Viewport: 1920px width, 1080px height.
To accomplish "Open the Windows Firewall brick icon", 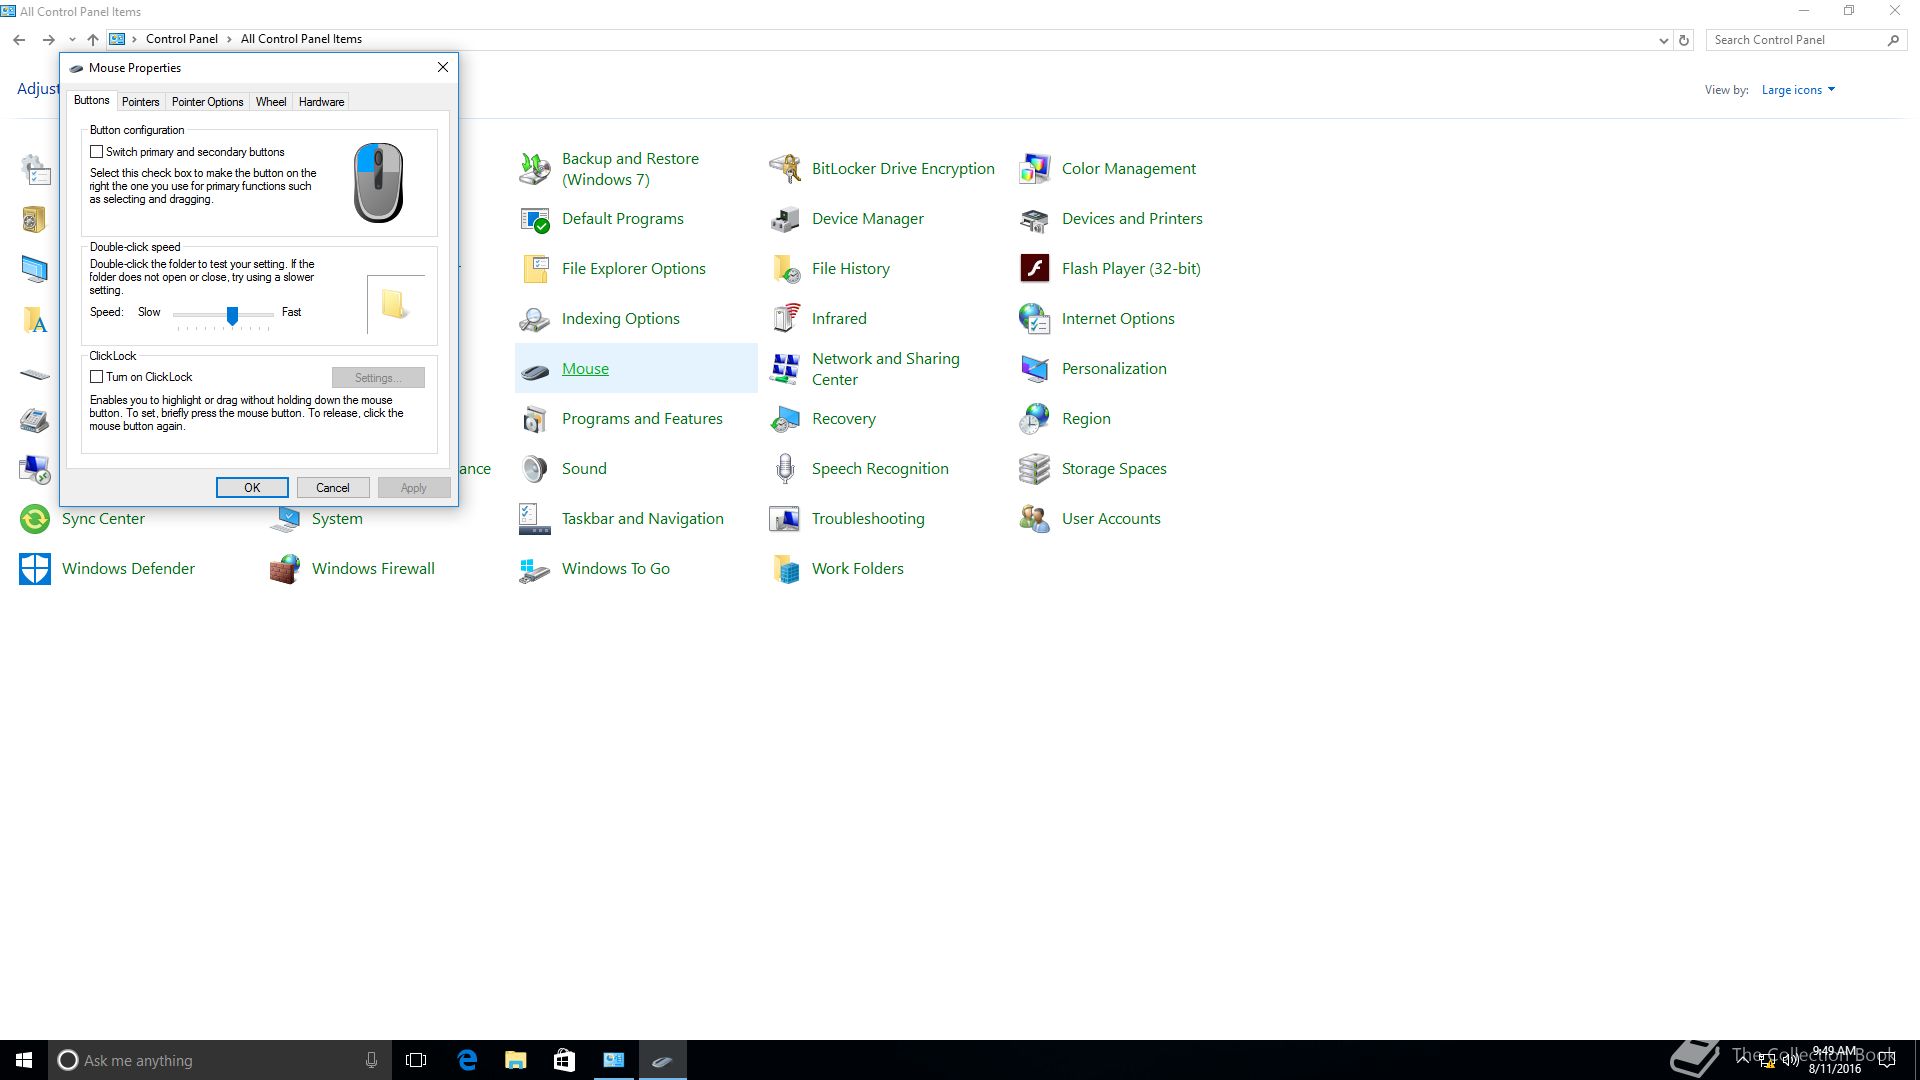I will point(285,569).
